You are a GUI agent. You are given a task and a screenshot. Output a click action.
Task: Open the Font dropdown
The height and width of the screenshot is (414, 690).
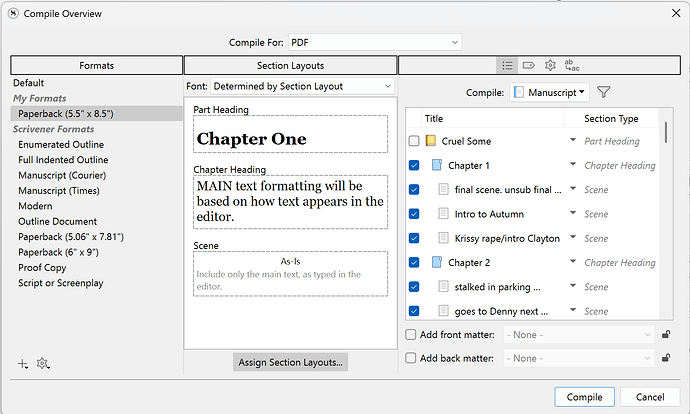[302, 86]
